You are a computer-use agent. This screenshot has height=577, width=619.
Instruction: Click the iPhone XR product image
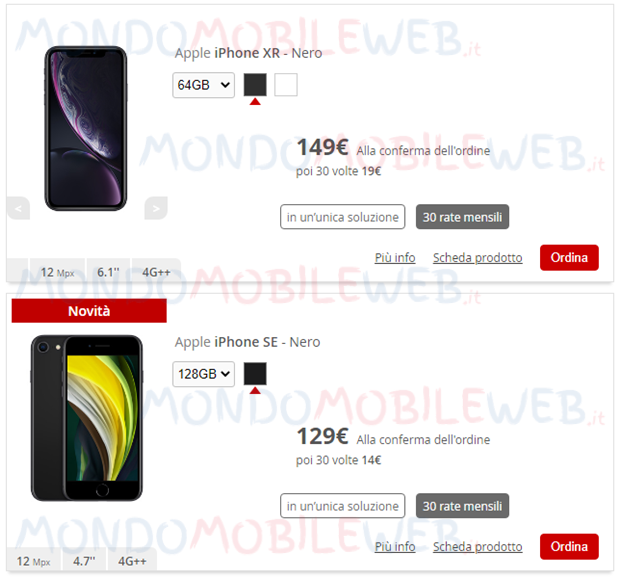pyautogui.click(x=86, y=128)
